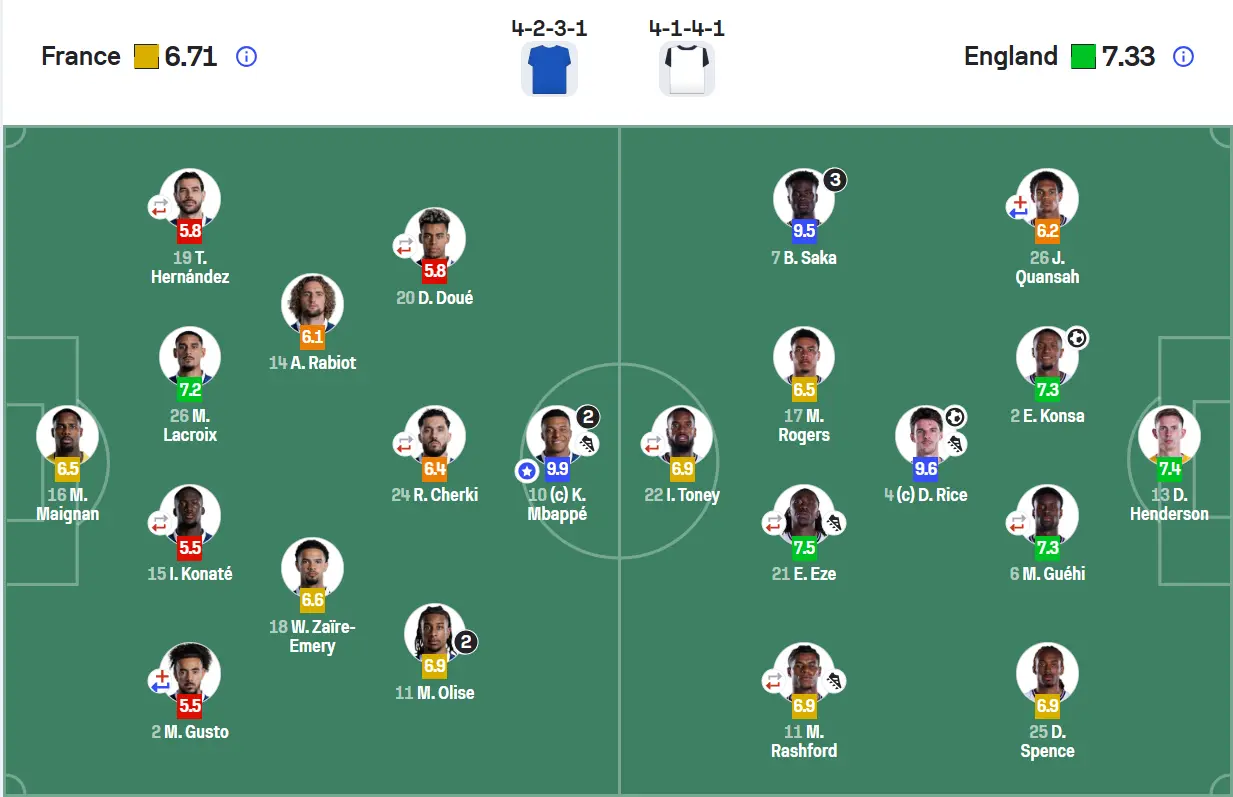Image resolution: width=1233 pixels, height=797 pixels.
Task: Click the substitution arrows beside T. Hernández
Action: click(159, 208)
